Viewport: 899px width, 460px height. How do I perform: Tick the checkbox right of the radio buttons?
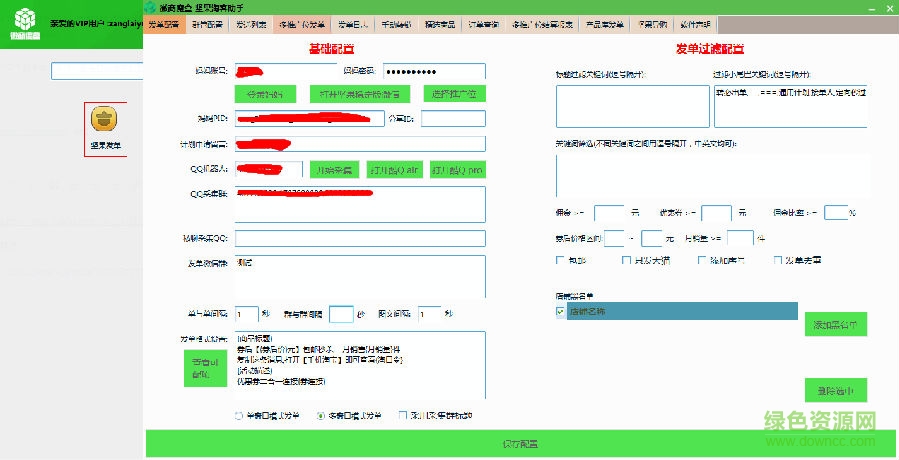tap(403, 415)
